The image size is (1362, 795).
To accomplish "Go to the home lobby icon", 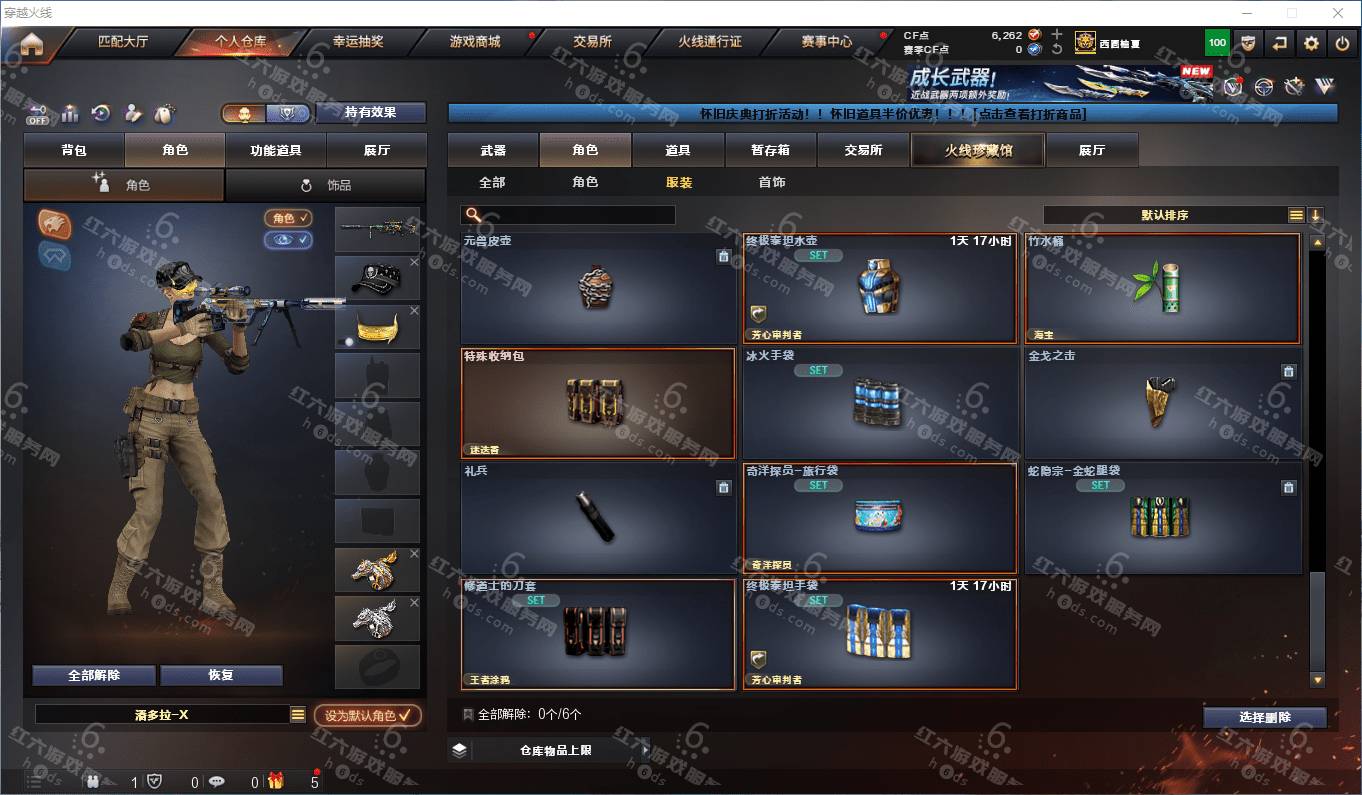I will (x=32, y=44).
